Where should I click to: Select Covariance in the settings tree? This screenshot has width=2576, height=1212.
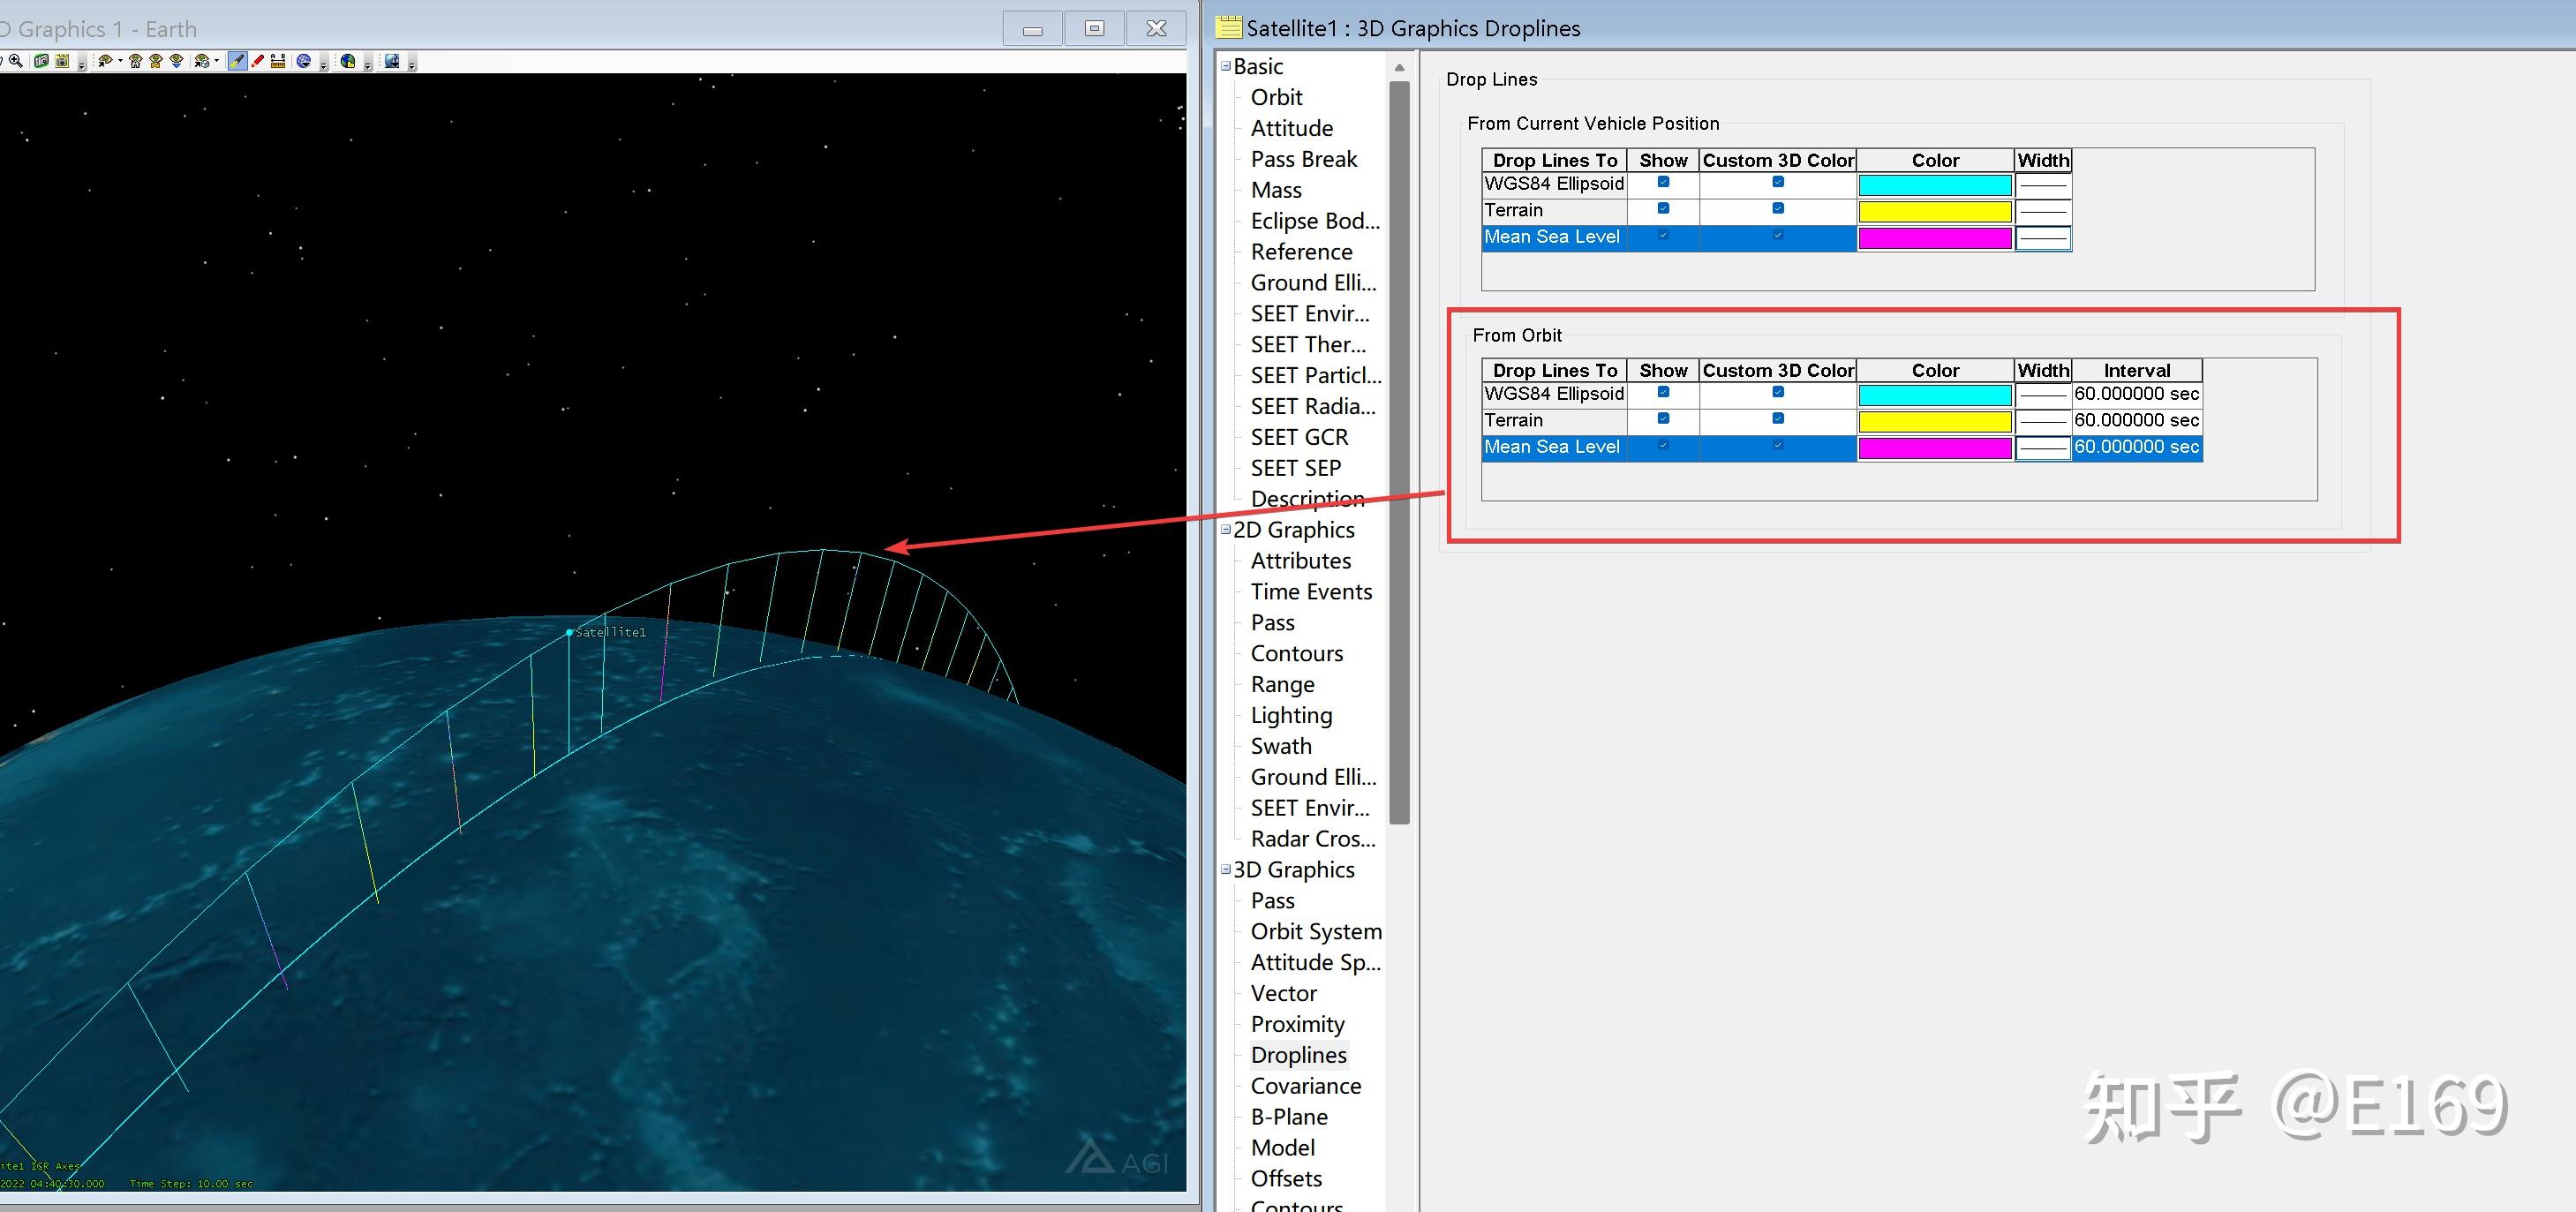[1306, 1085]
